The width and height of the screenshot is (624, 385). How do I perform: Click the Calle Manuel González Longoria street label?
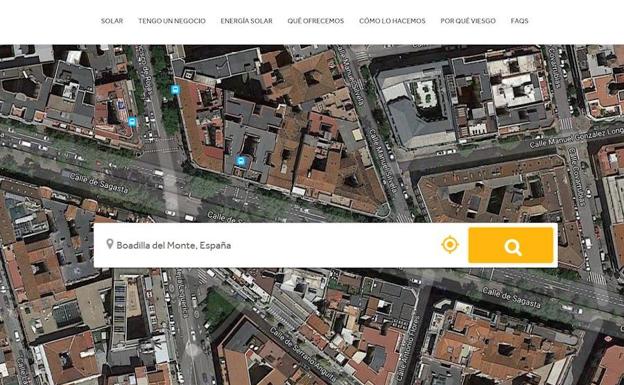click(576, 137)
